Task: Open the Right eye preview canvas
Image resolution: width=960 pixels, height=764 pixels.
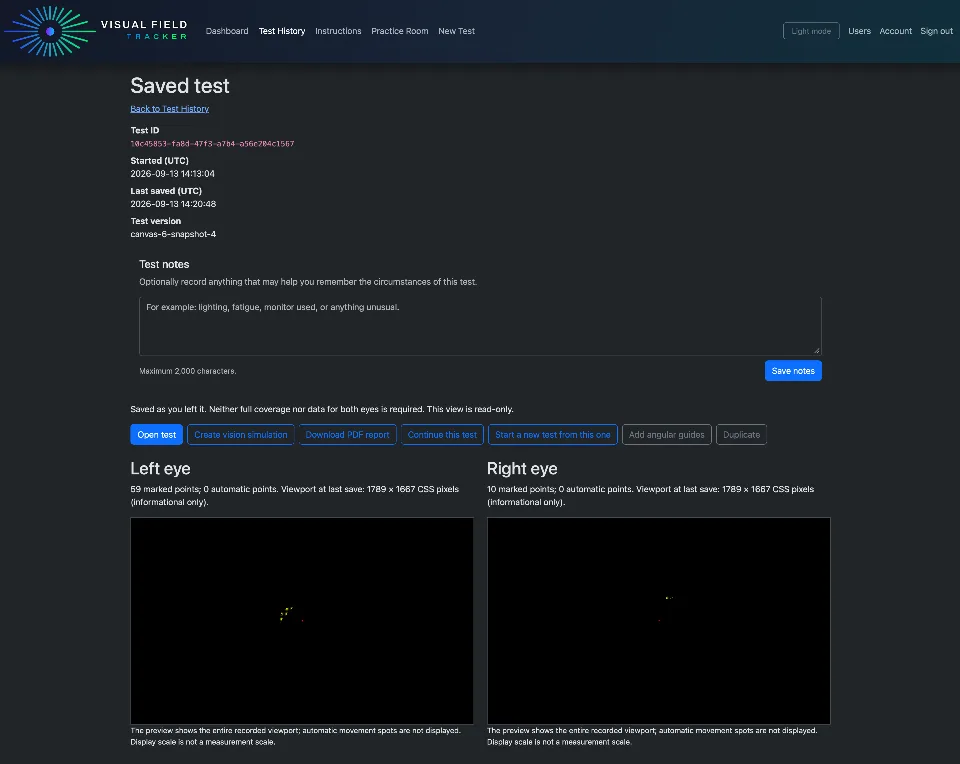Action: tap(659, 621)
